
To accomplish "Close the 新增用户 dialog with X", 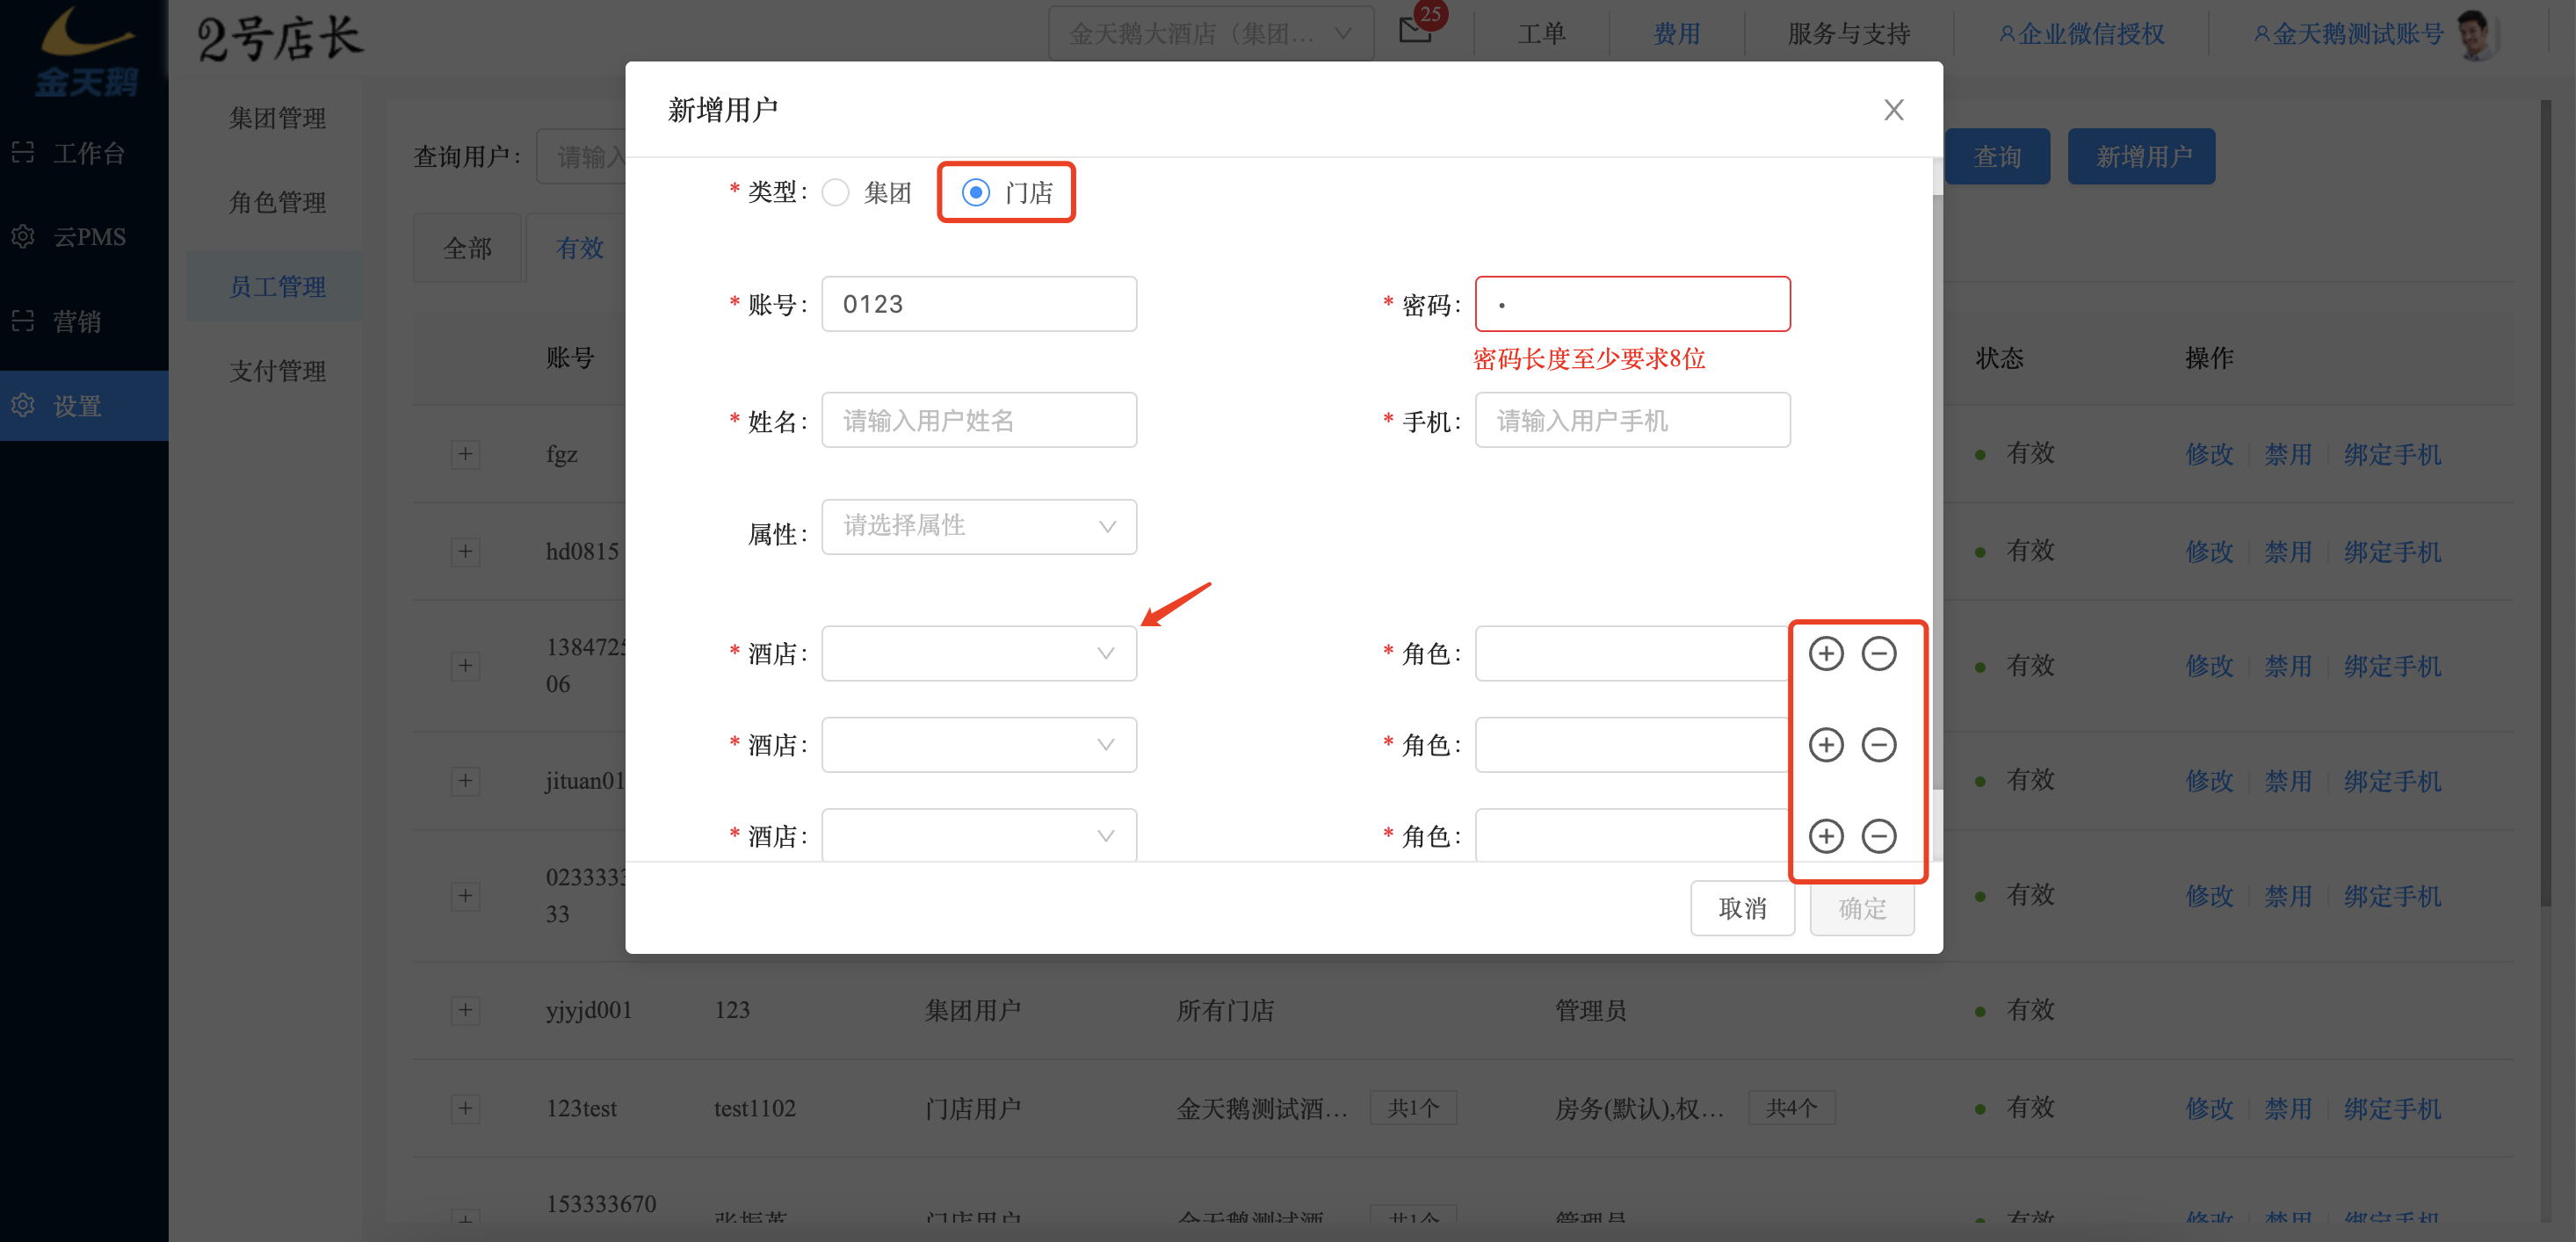I will click(x=1893, y=110).
